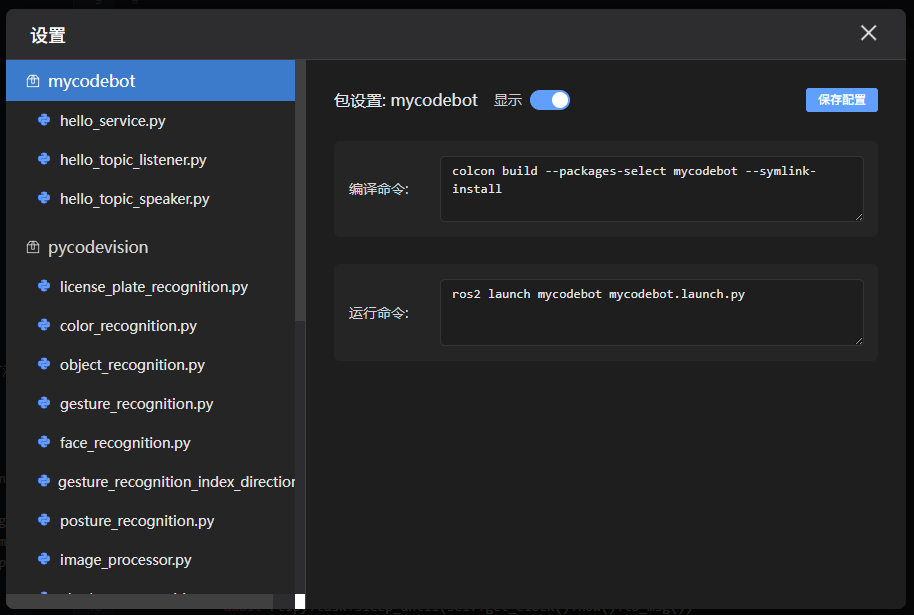
Task: Click the Python icon beside object_recognition.py
Action: [x=44, y=364]
